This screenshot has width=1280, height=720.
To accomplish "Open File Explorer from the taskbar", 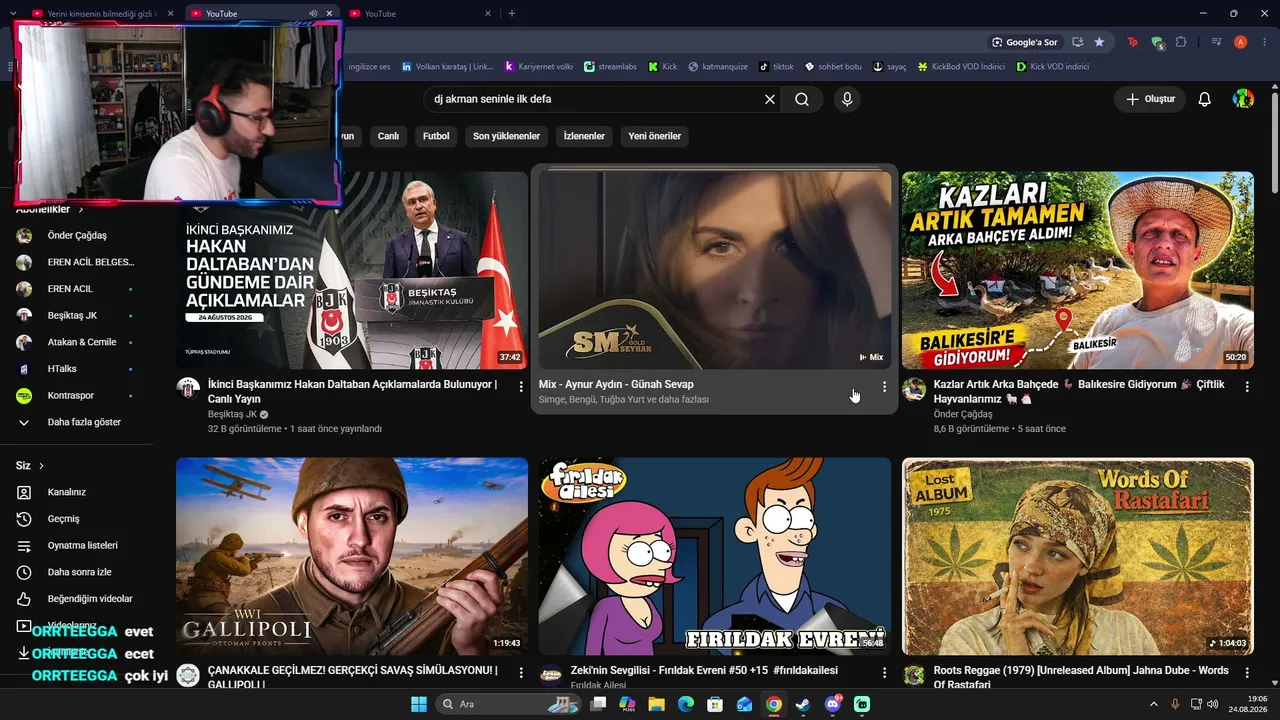I will (x=656, y=704).
